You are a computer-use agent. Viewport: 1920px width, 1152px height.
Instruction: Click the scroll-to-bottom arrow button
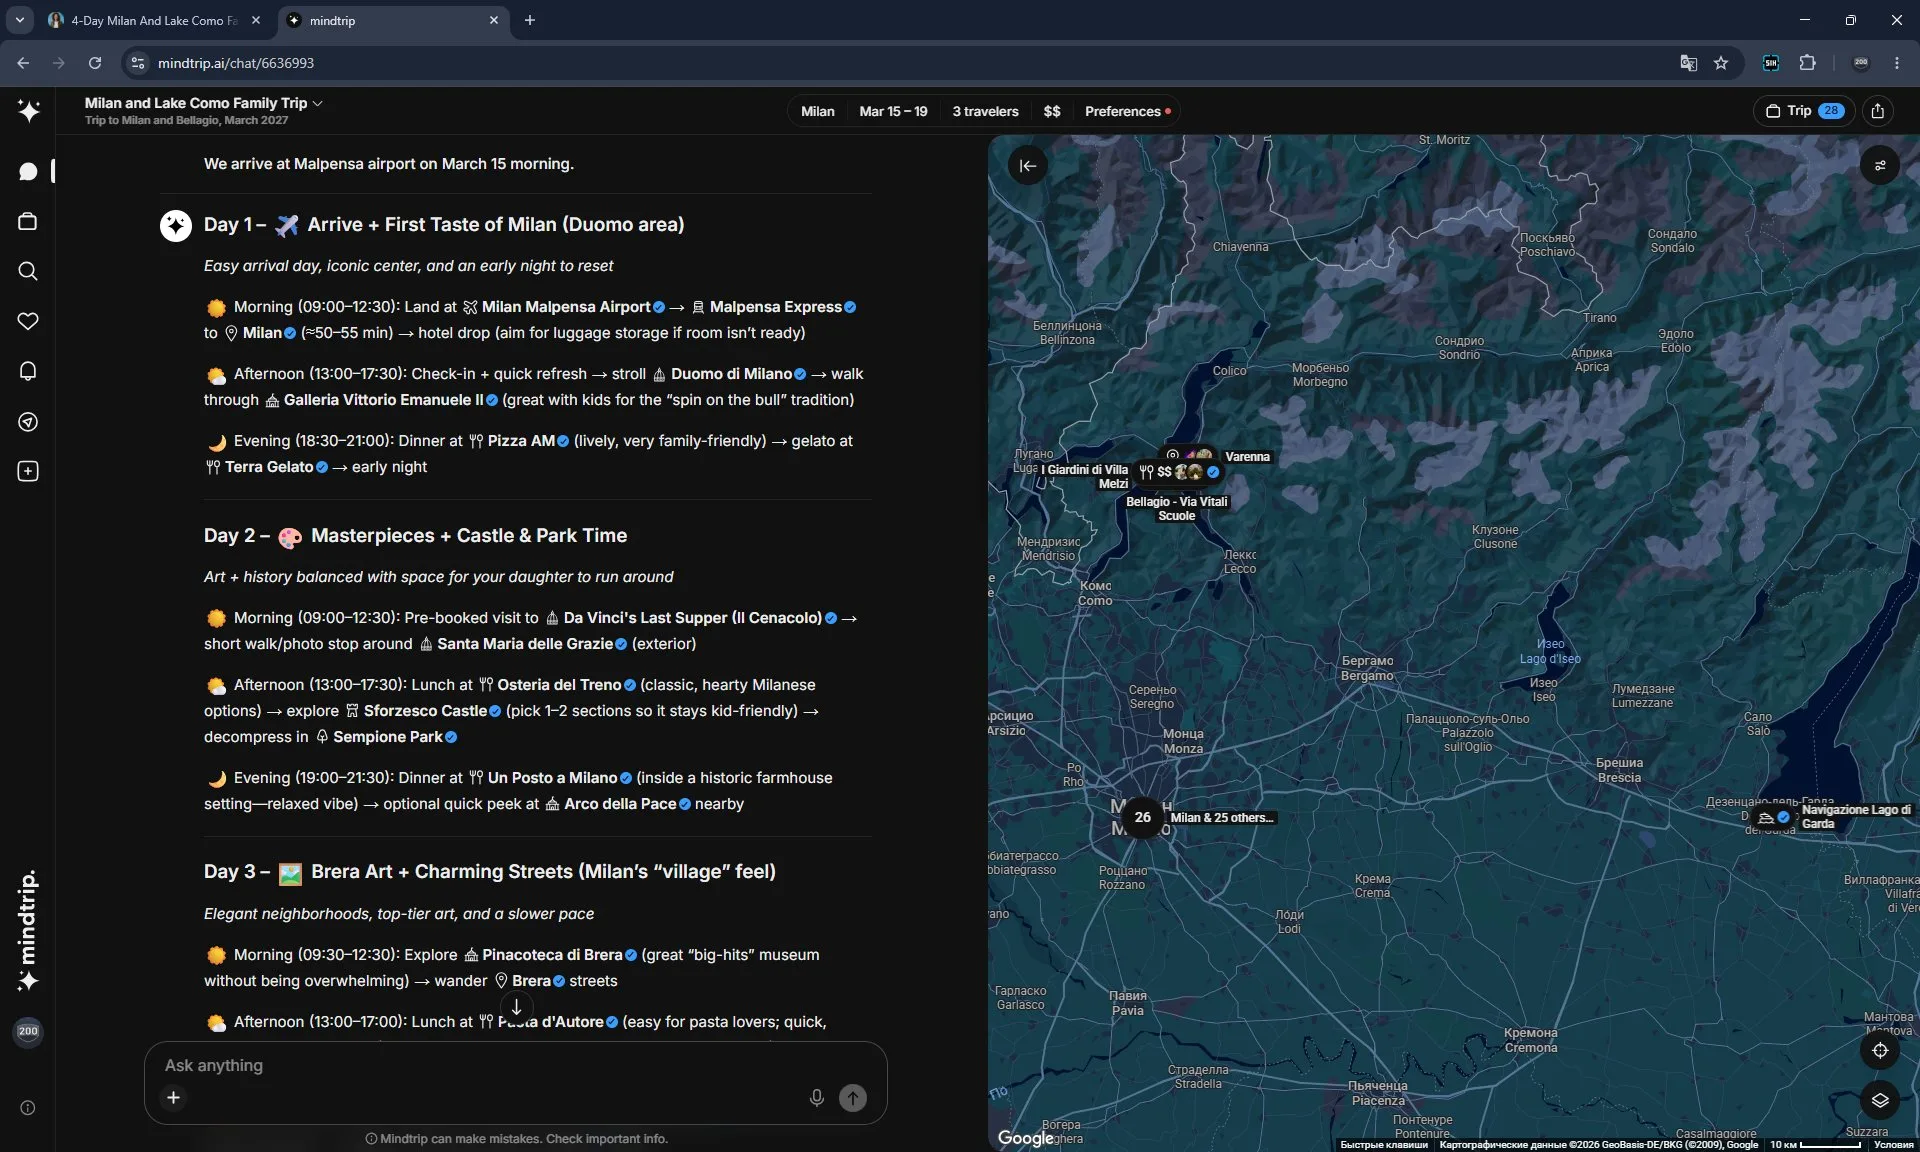[516, 1007]
